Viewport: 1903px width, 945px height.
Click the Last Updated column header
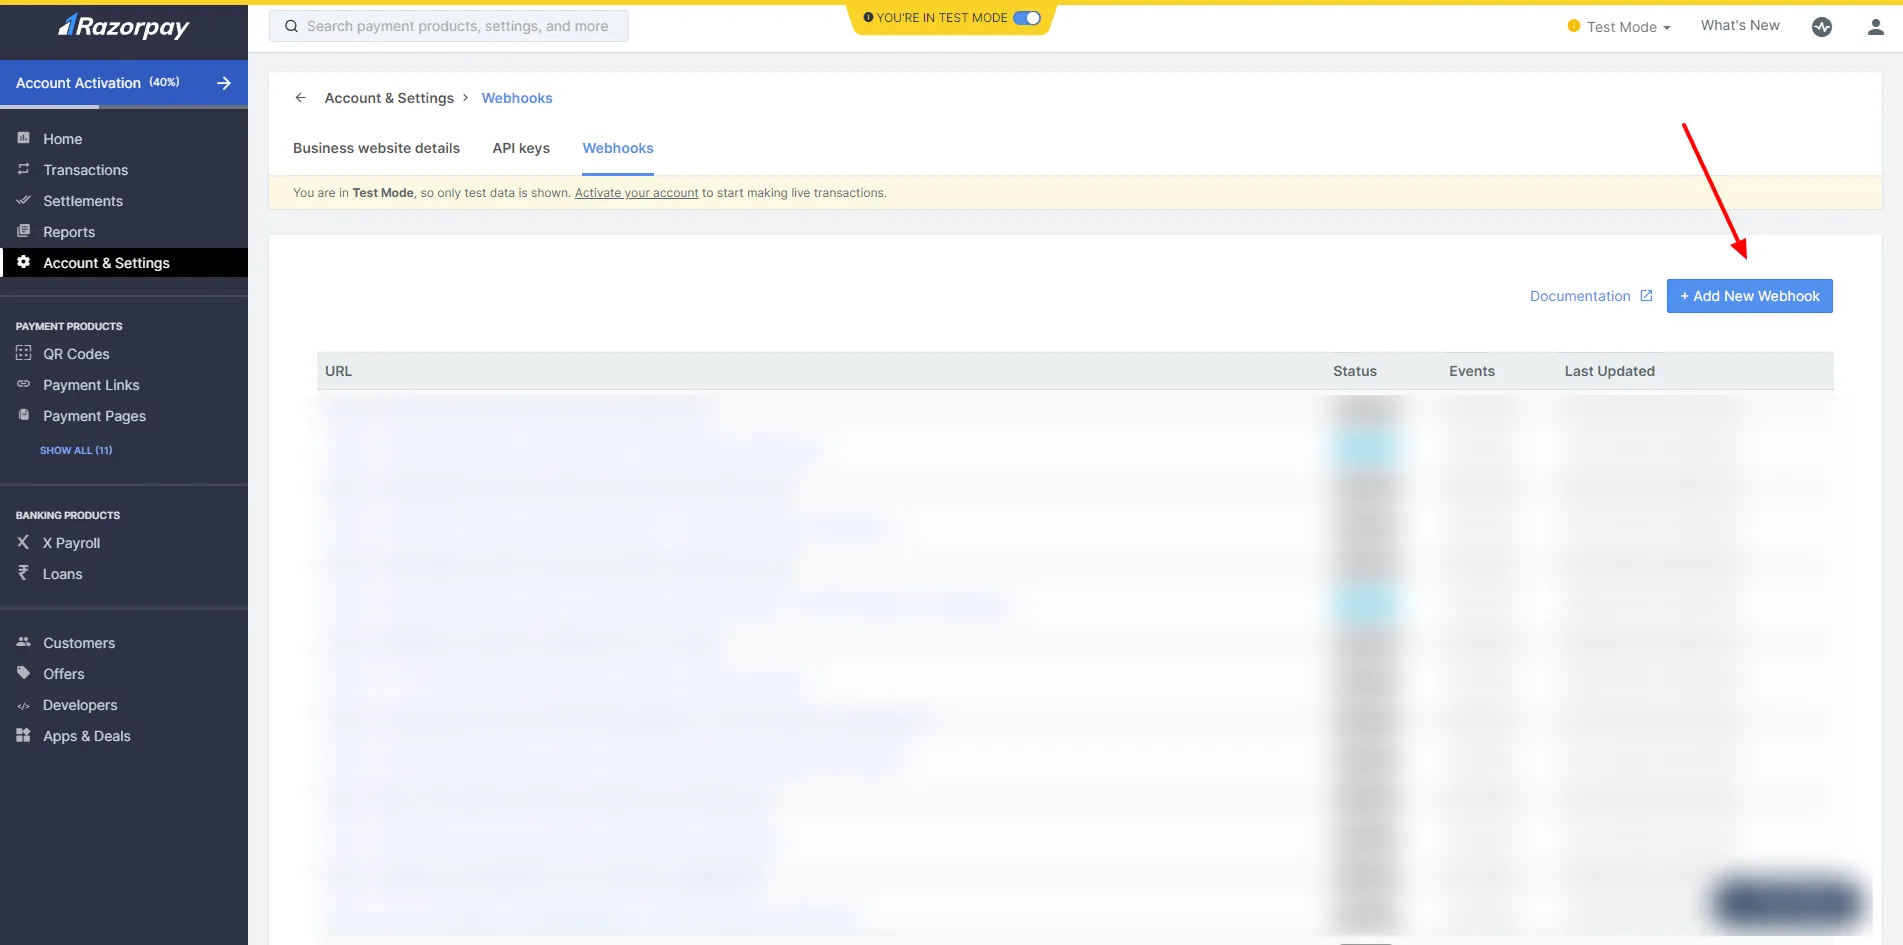click(x=1610, y=371)
